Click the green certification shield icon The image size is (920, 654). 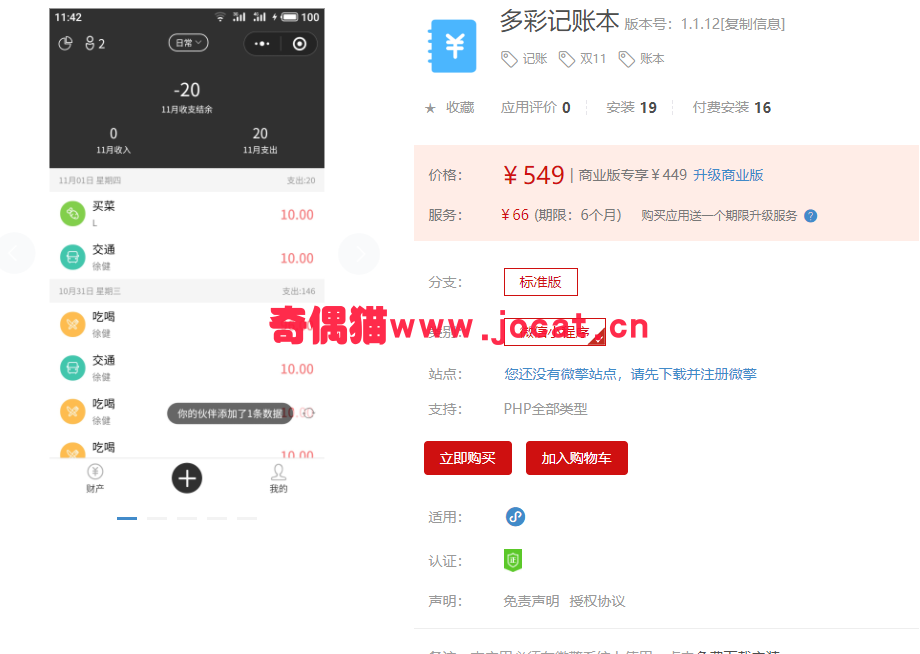pyautogui.click(x=513, y=560)
